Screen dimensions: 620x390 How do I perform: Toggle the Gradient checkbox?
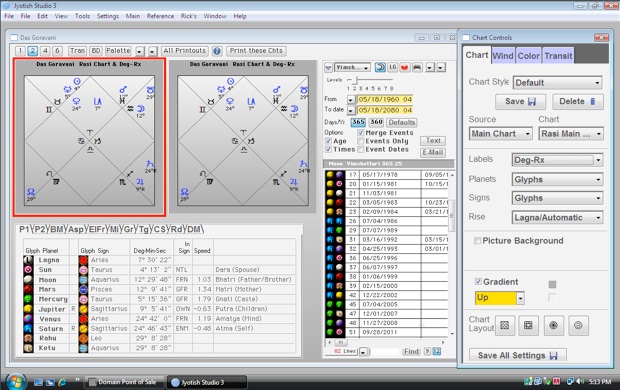click(478, 282)
